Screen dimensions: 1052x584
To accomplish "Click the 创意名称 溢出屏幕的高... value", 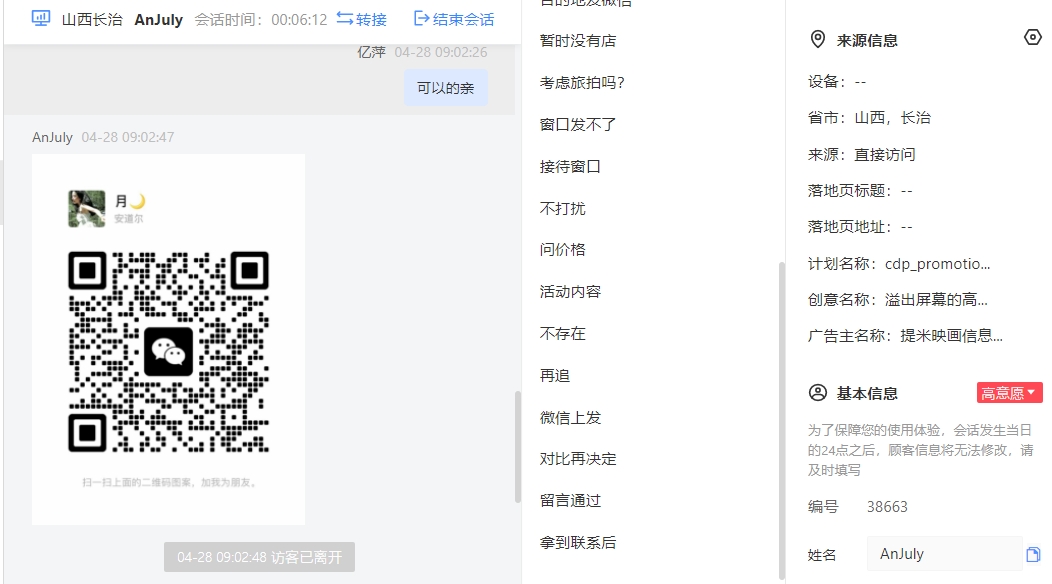I will (x=936, y=300).
